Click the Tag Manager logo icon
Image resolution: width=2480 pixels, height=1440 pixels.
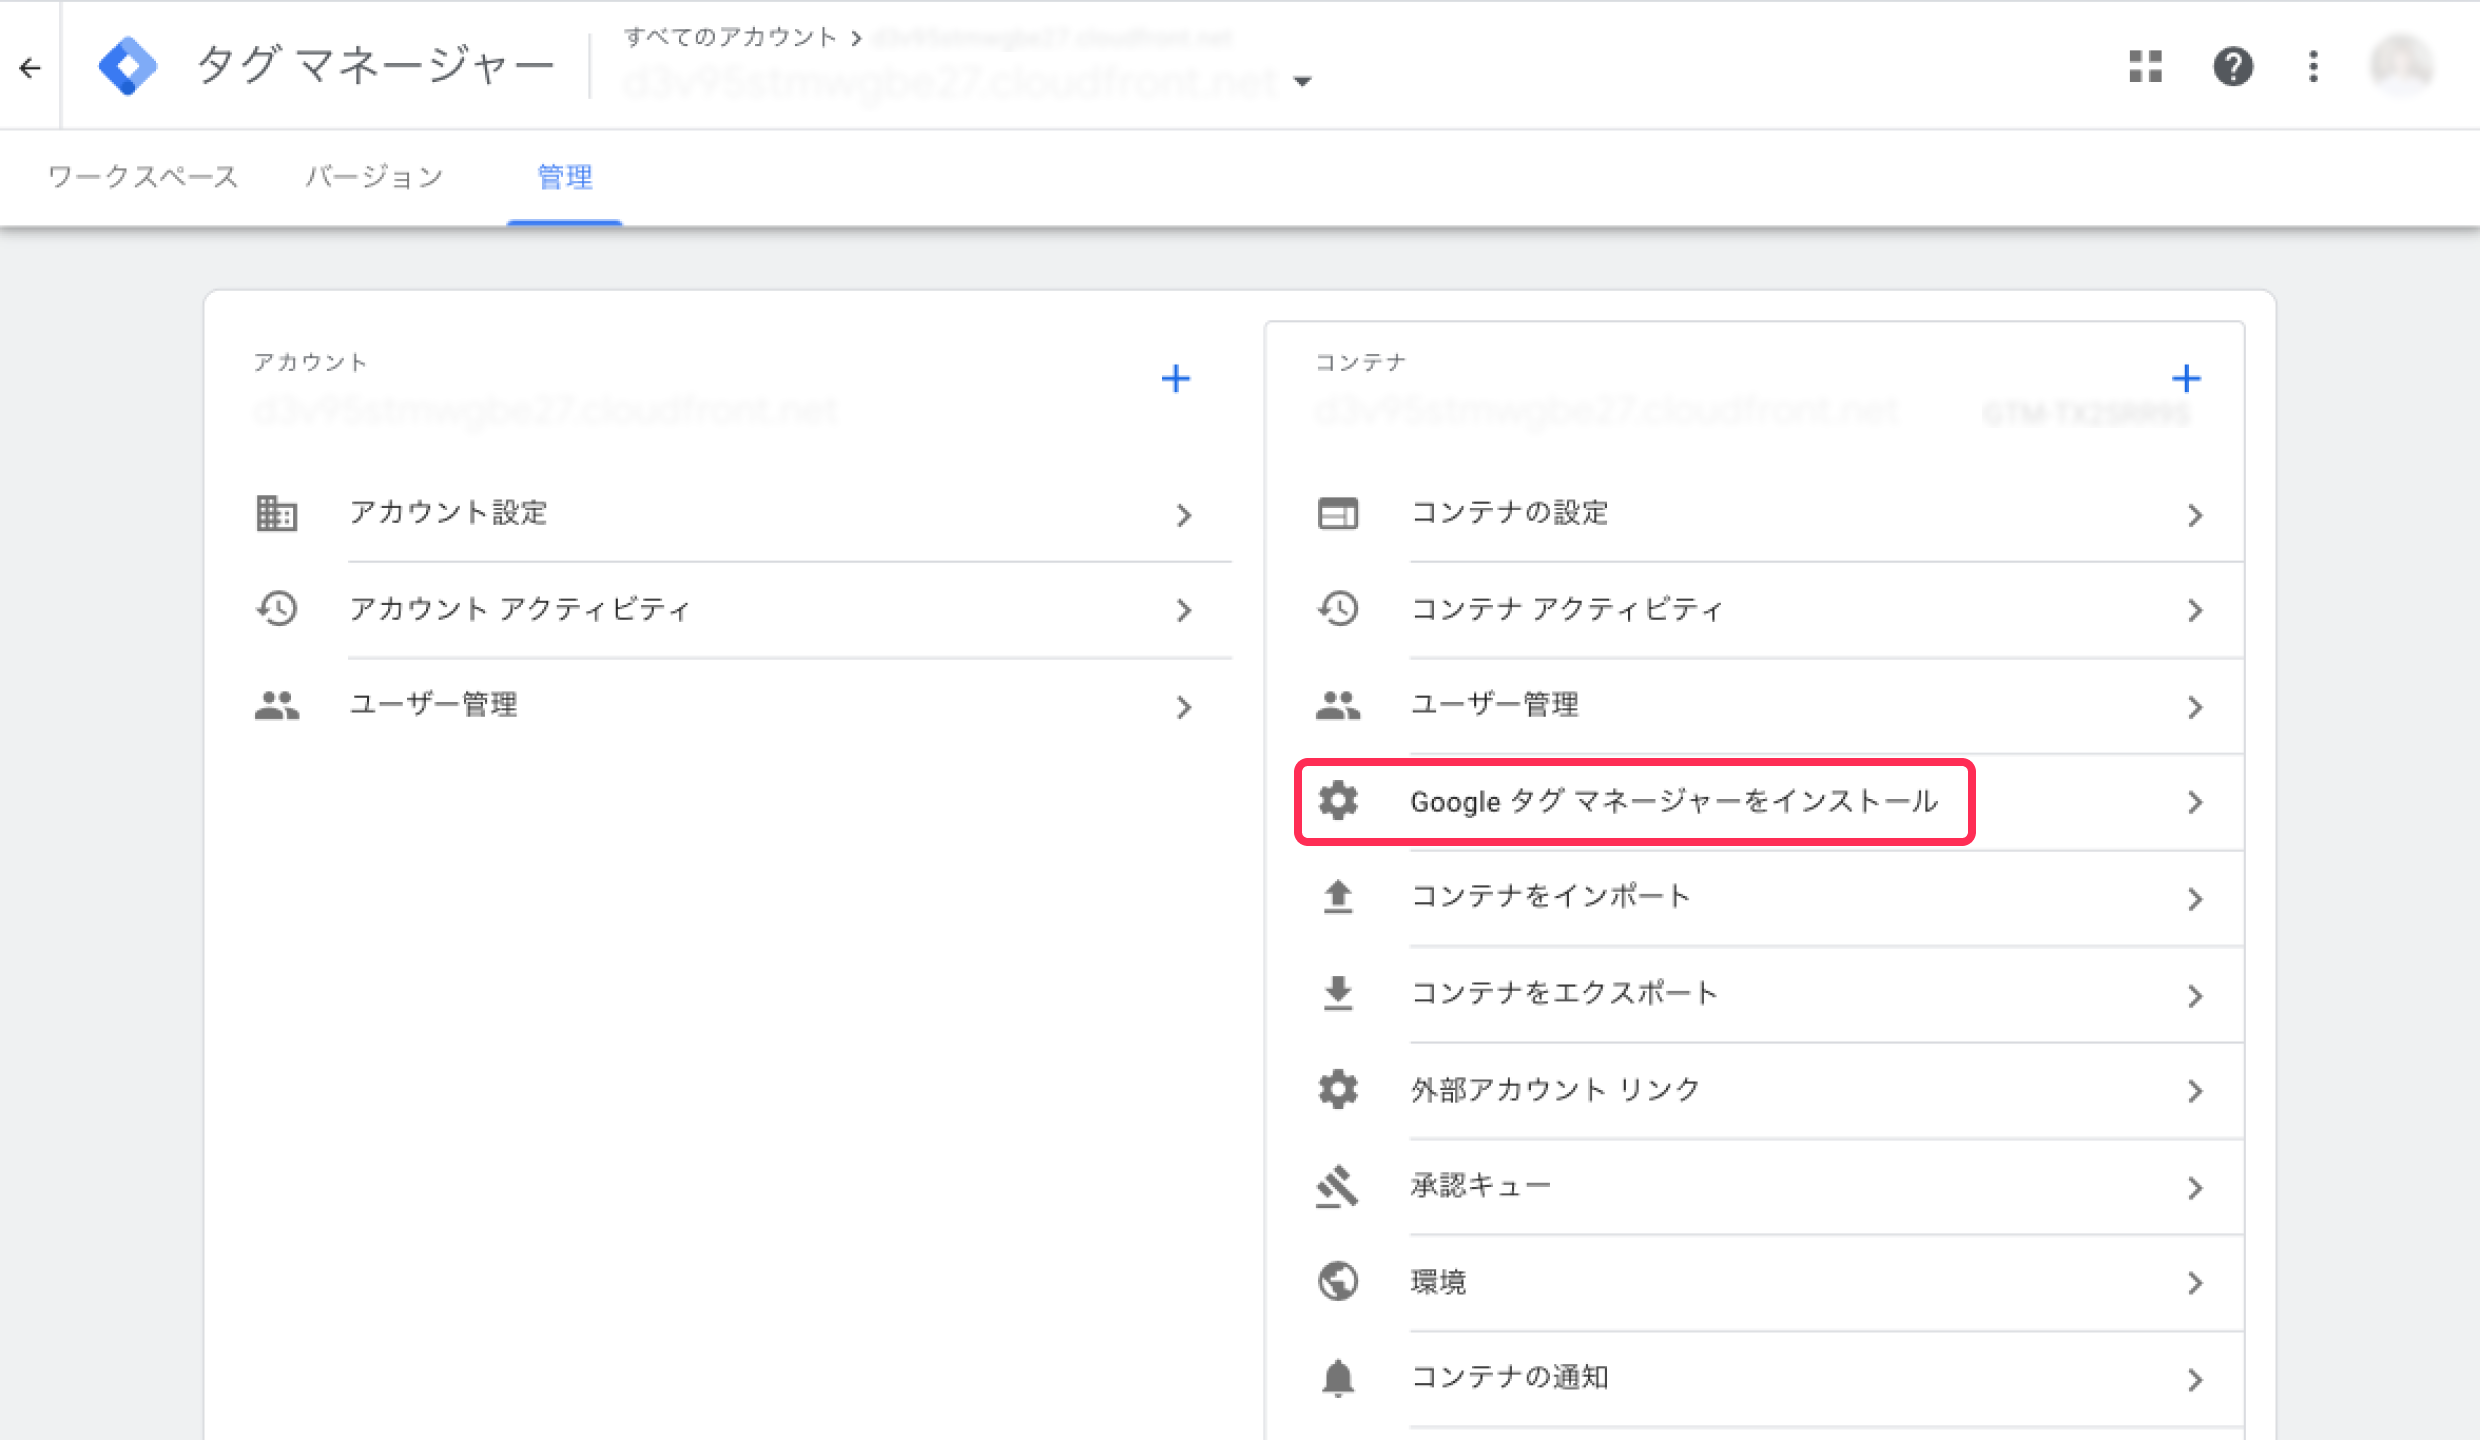click(128, 67)
